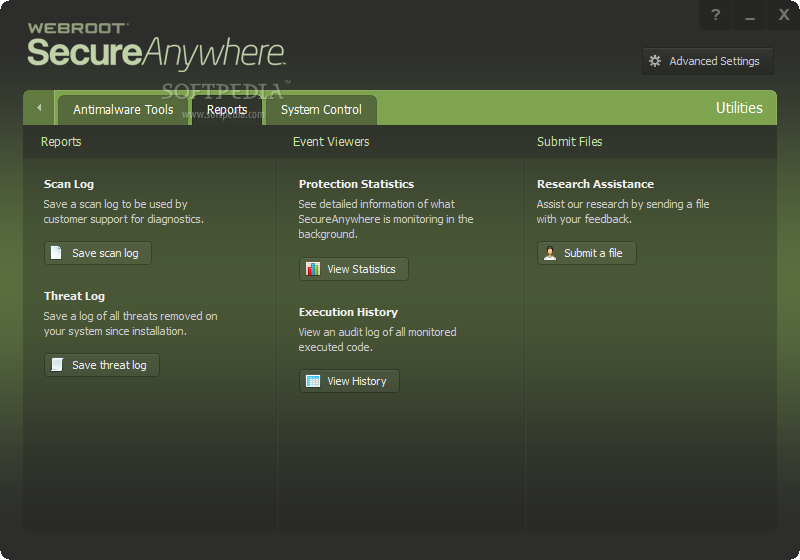Click the table icon on View History
The image size is (800, 560).
(x=313, y=381)
